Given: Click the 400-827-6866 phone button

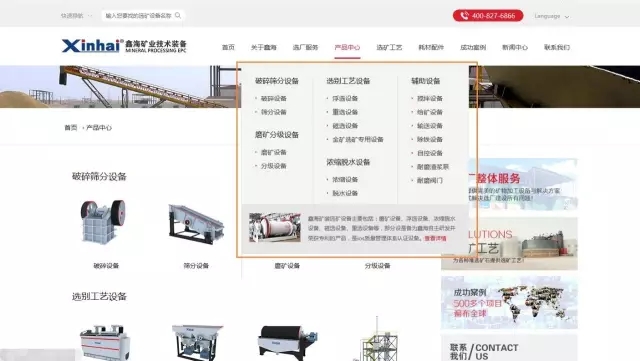Looking at the screenshot, I should (x=488, y=16).
